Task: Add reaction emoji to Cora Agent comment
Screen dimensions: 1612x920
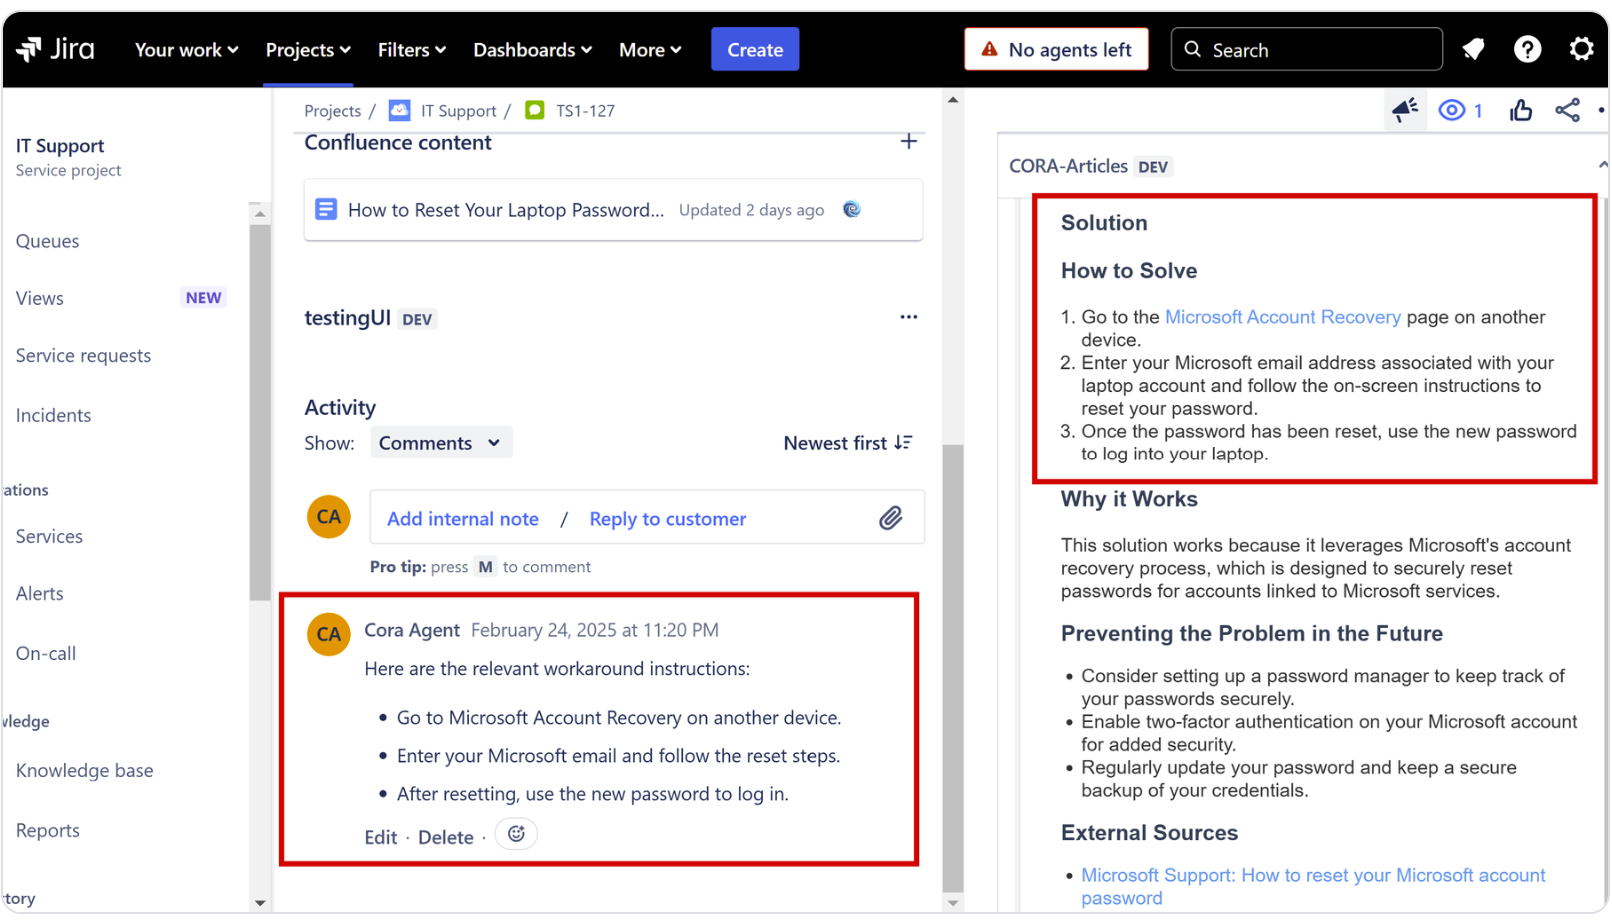Action: [516, 834]
